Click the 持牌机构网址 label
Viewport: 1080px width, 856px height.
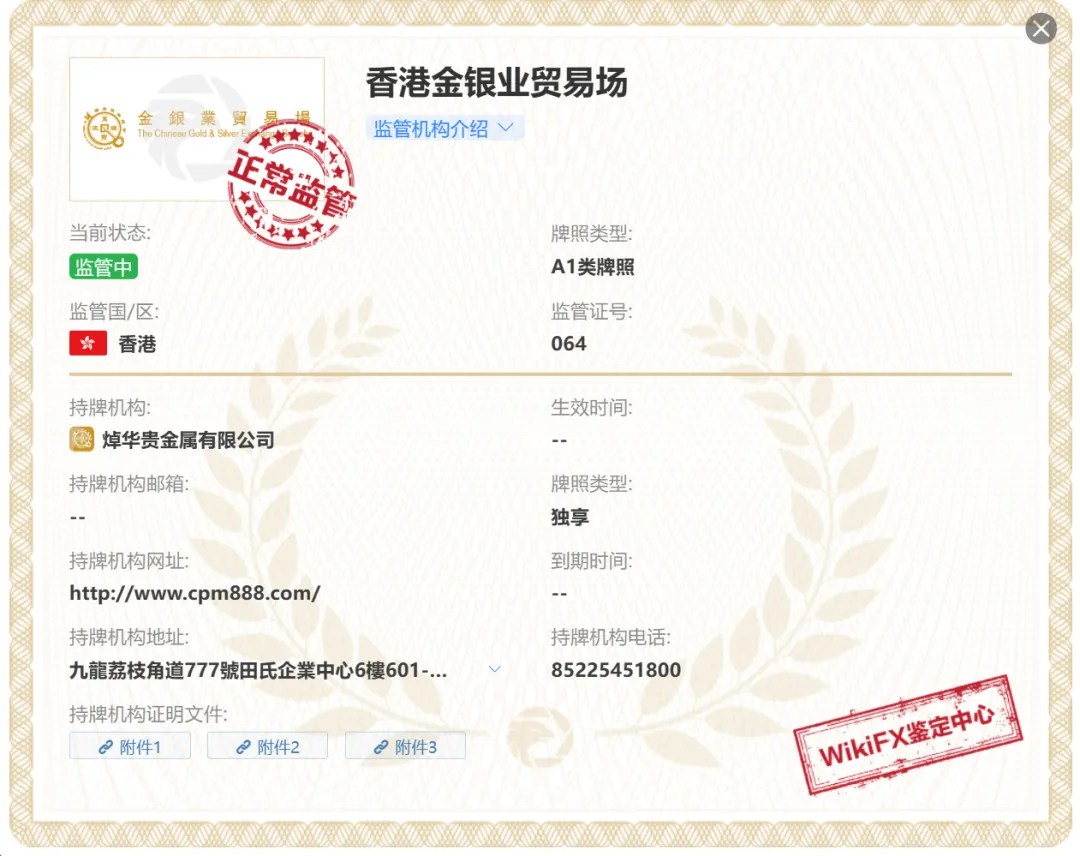[x=129, y=561]
